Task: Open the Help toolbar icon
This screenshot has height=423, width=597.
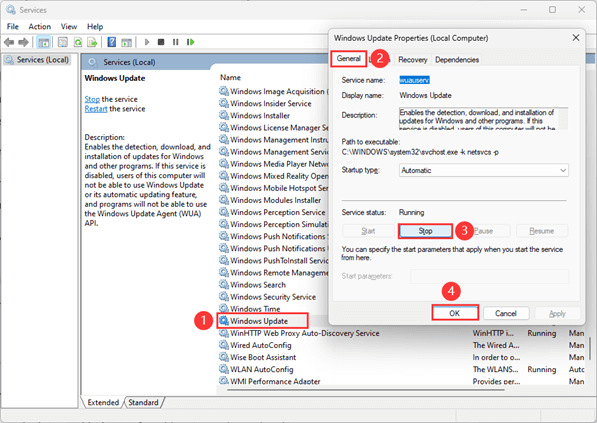Action: pyautogui.click(x=112, y=42)
